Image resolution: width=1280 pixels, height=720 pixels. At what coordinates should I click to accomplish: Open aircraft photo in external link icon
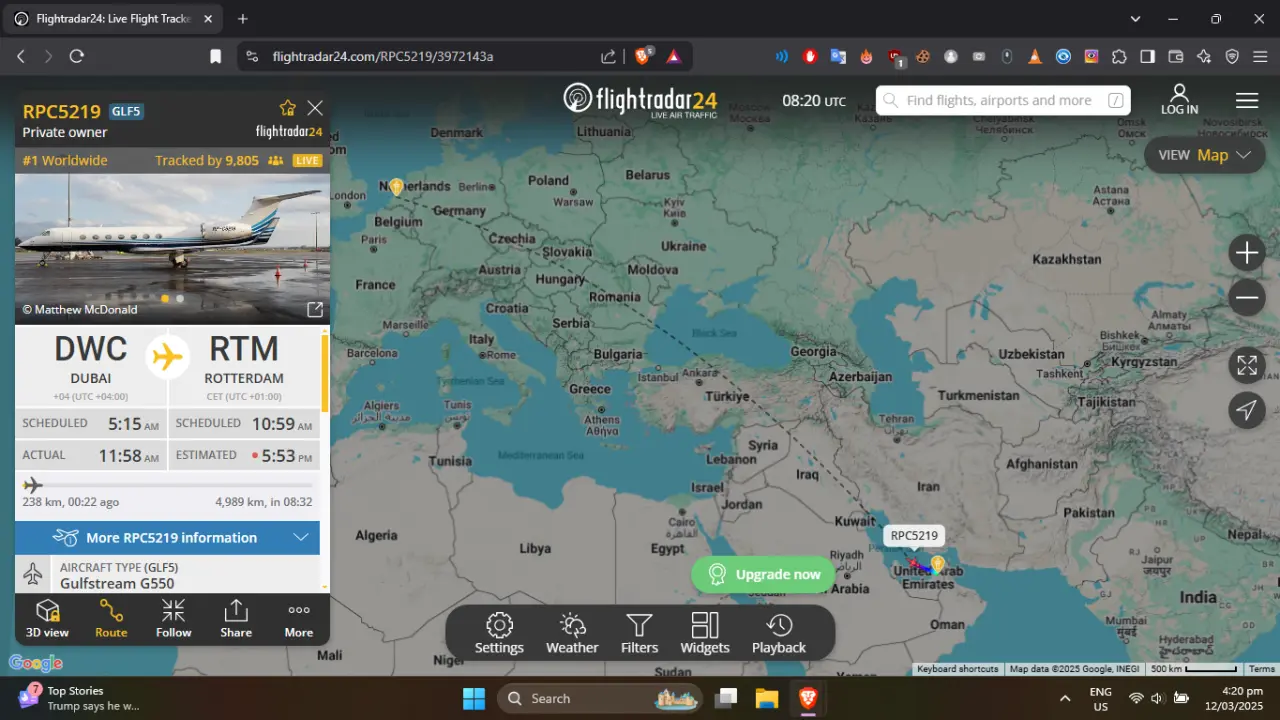click(314, 309)
